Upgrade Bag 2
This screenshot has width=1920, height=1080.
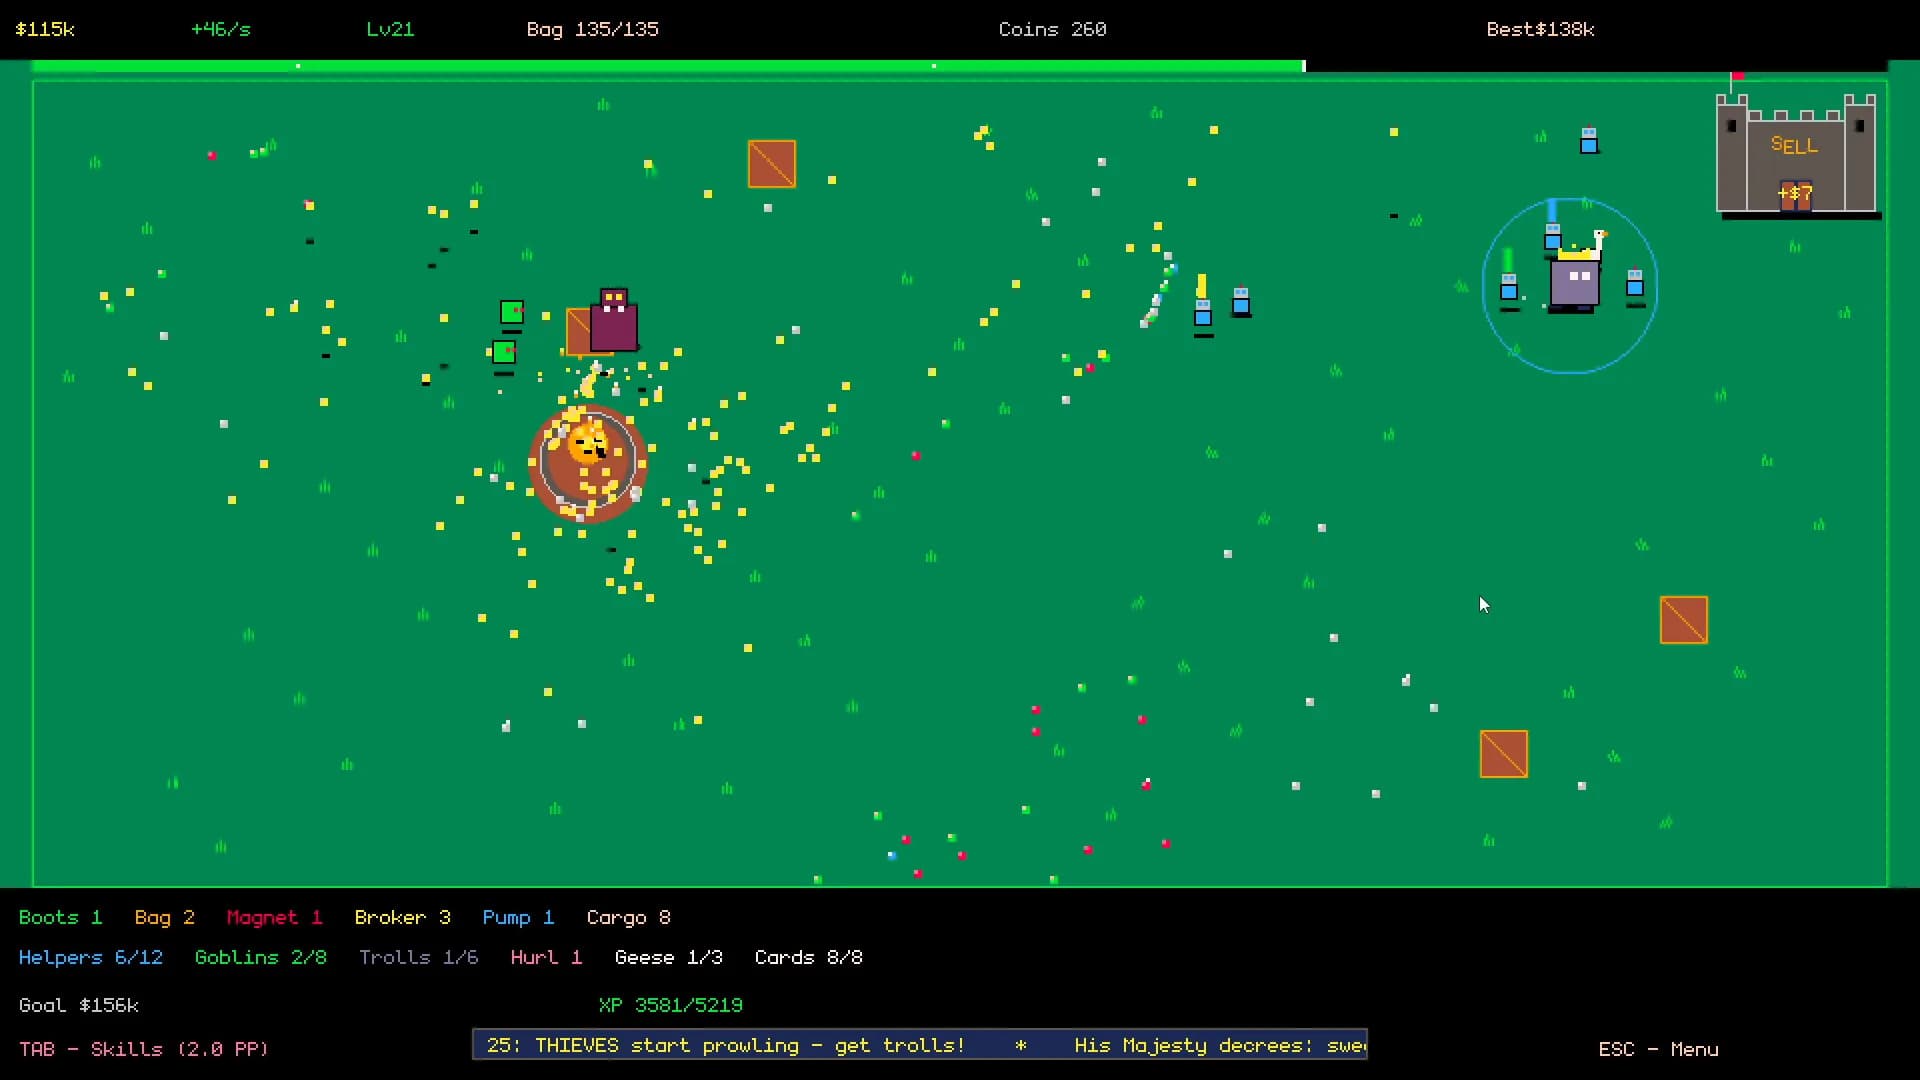[x=164, y=917]
